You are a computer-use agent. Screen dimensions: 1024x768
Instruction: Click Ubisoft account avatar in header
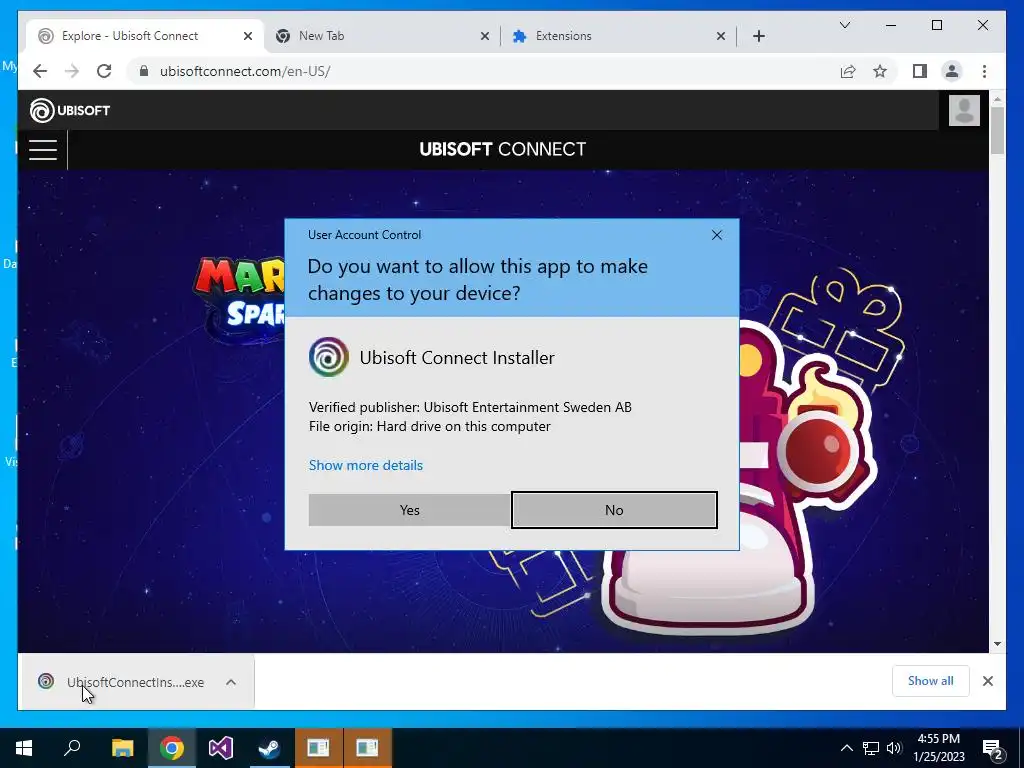[x=964, y=110]
